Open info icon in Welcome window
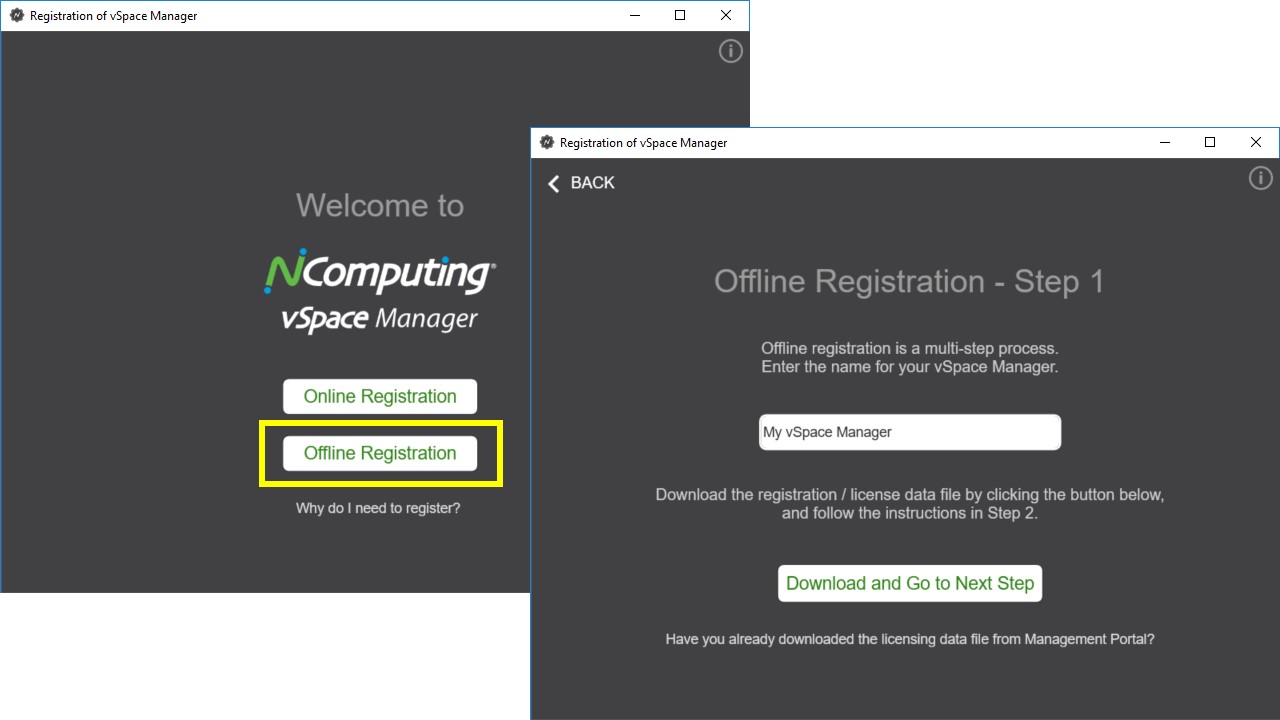The height and width of the screenshot is (720, 1280). (x=731, y=51)
